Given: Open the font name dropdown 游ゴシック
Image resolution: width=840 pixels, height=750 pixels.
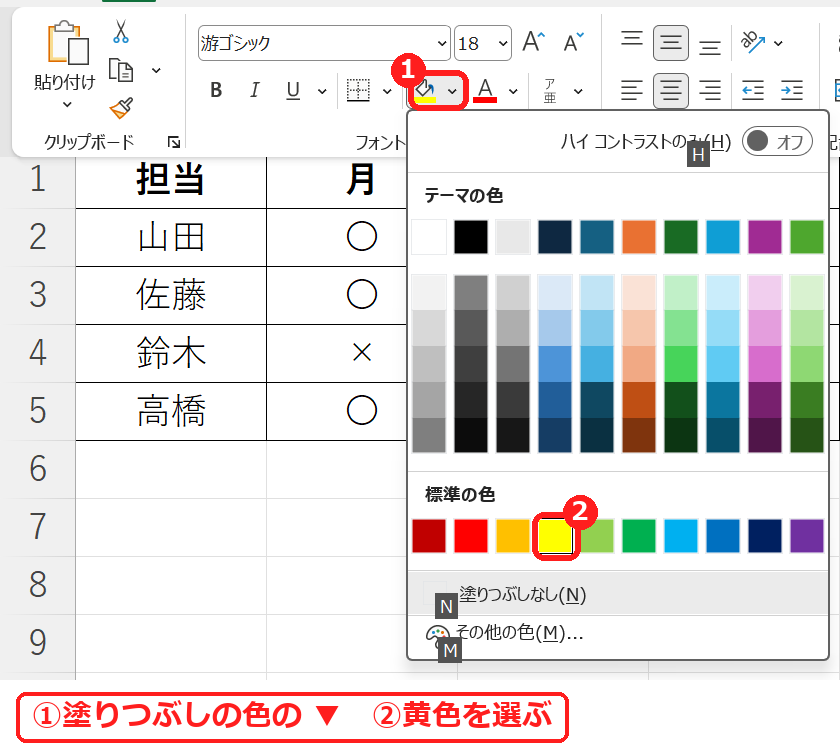Looking at the screenshot, I should (x=442, y=43).
